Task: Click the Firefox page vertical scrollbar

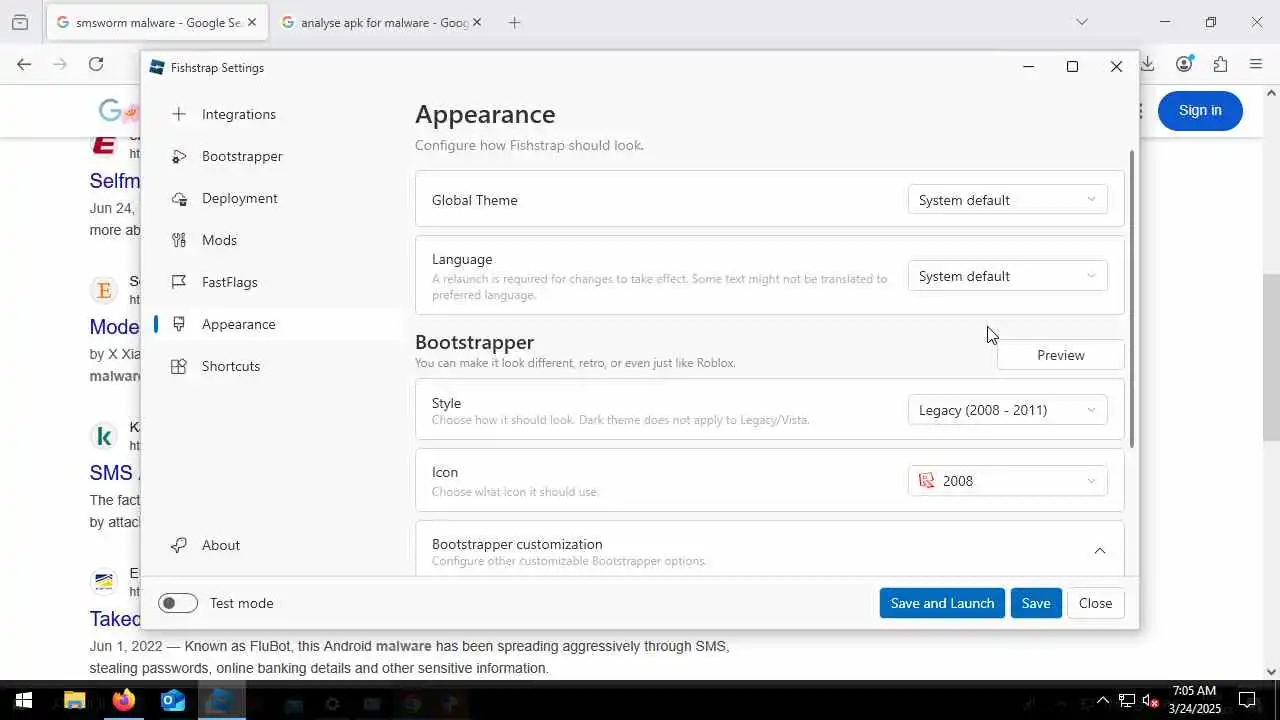Action: coord(1271,357)
